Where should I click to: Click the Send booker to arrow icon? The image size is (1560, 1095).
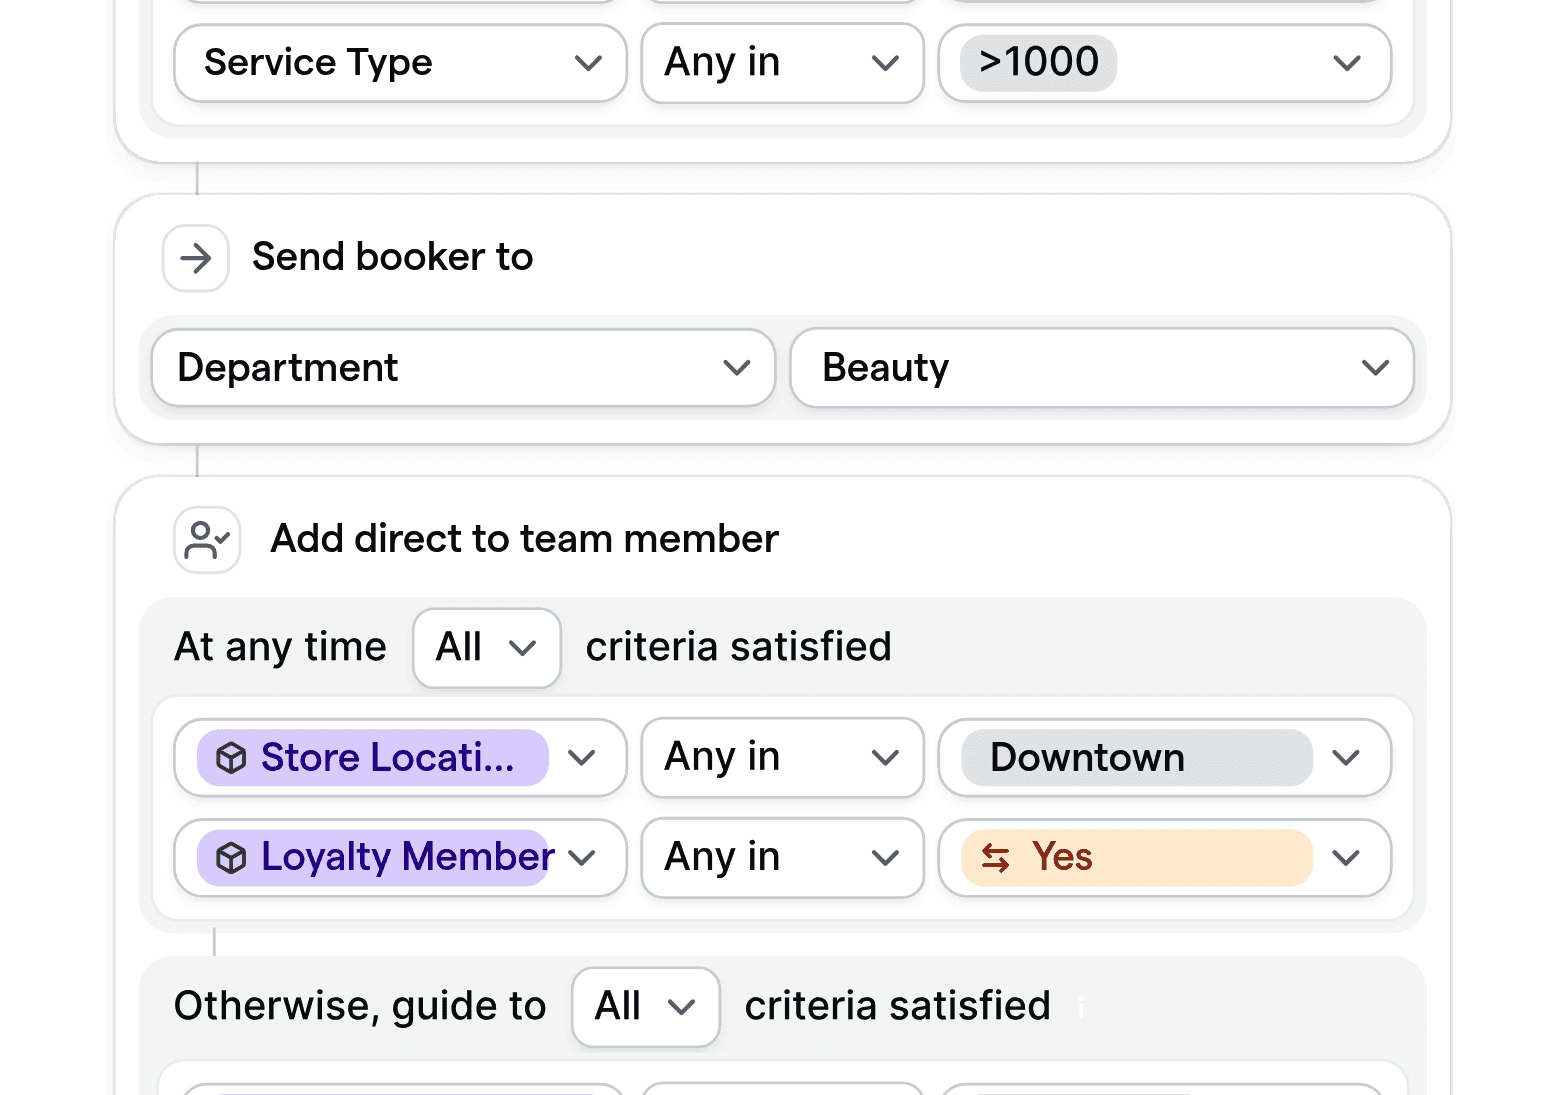coord(195,258)
